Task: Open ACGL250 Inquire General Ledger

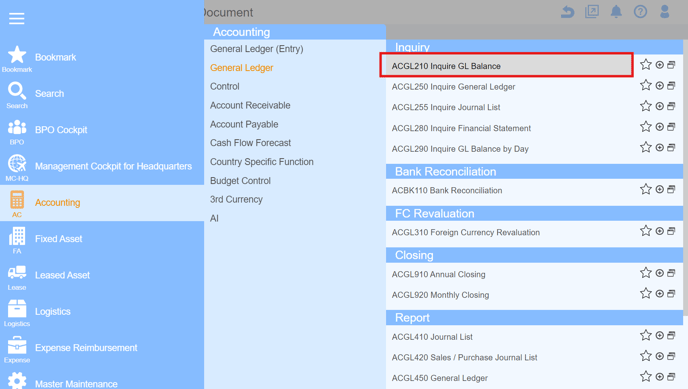Action: click(453, 87)
